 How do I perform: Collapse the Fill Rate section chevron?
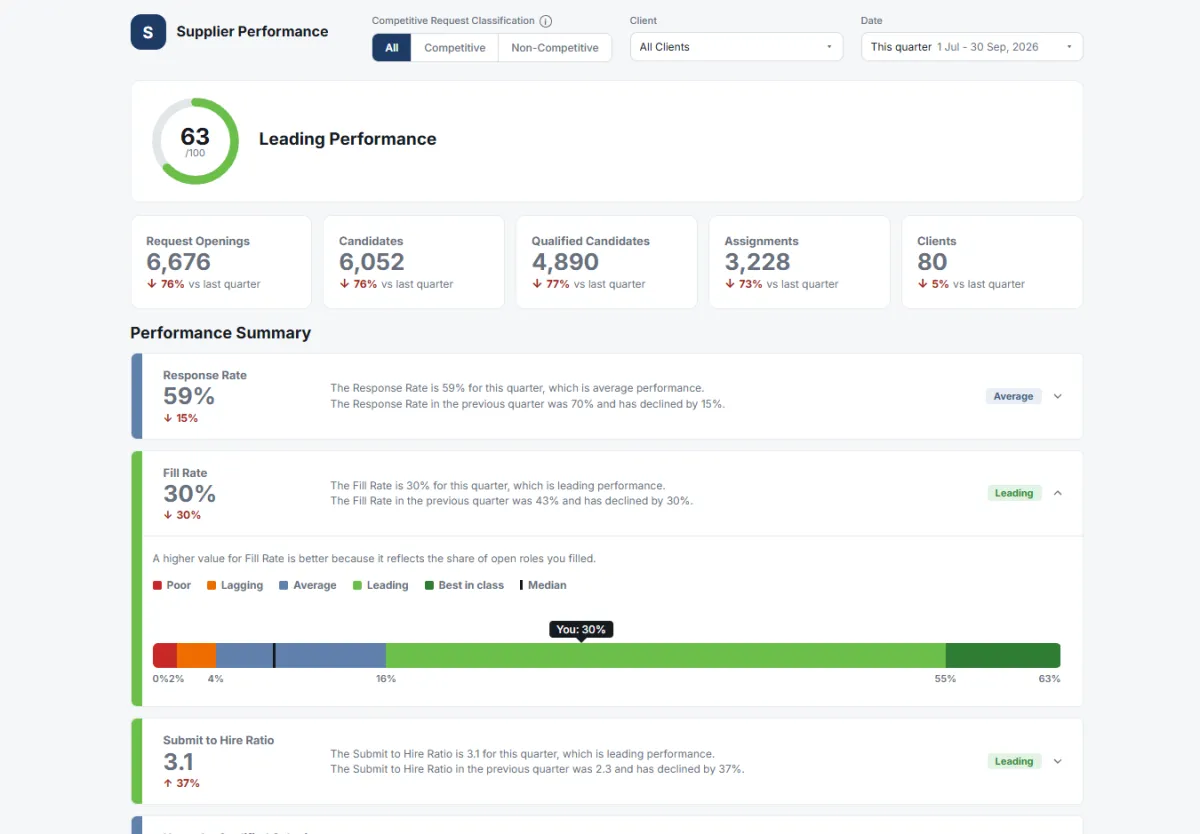1058,493
